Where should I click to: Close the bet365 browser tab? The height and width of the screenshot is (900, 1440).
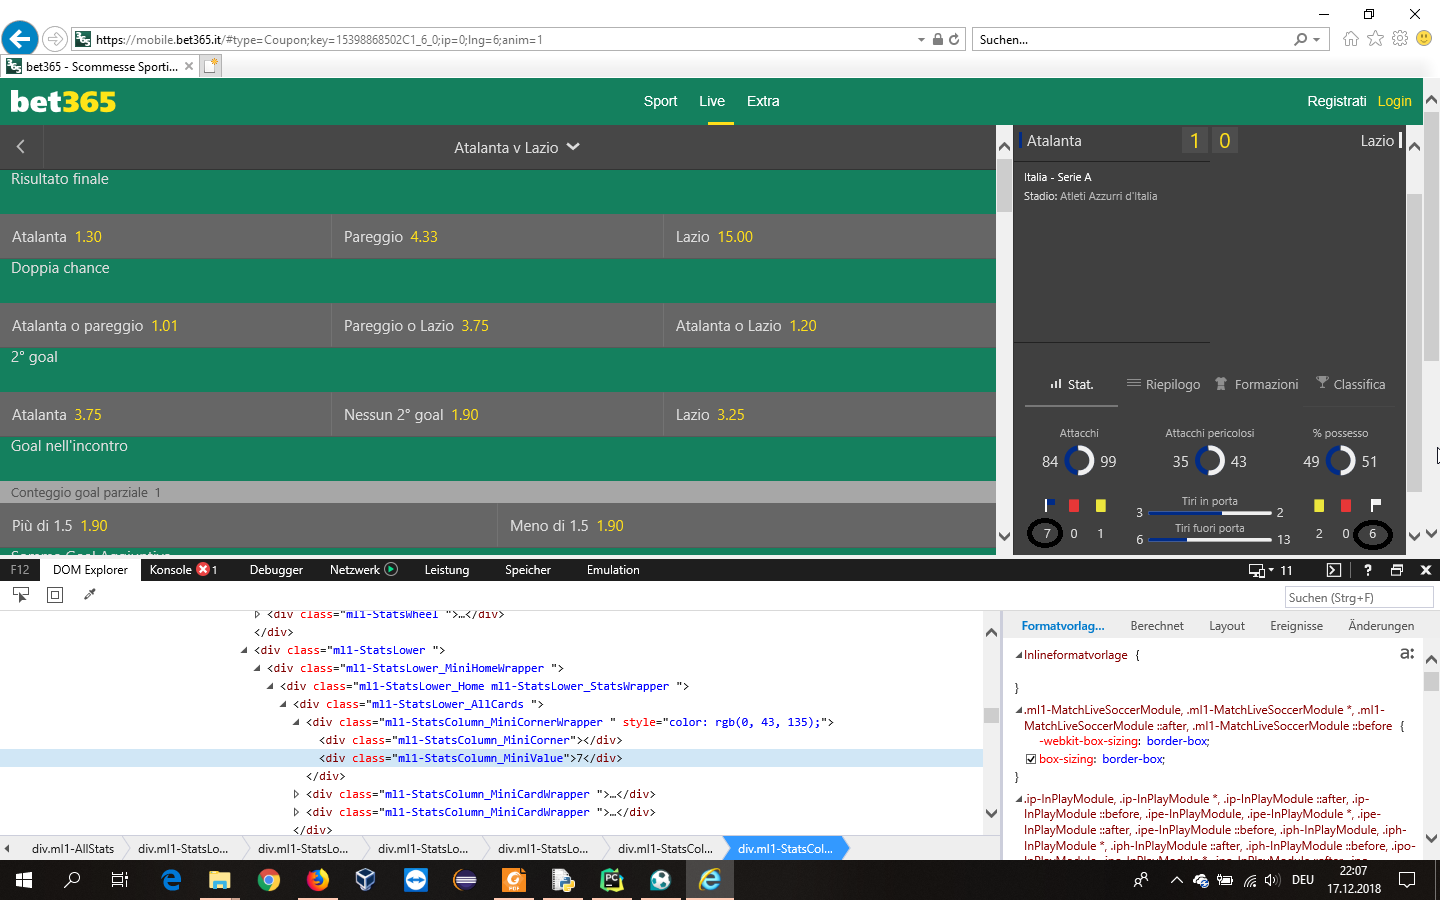click(188, 66)
